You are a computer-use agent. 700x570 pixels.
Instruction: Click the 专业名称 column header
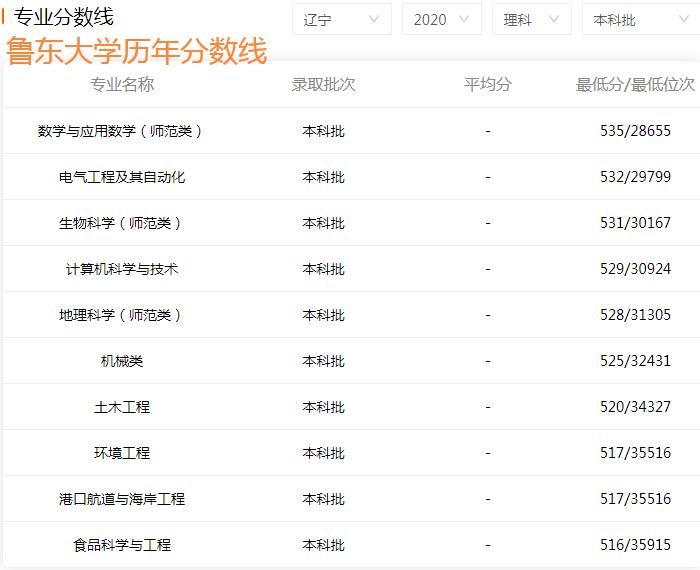pyautogui.click(x=122, y=84)
